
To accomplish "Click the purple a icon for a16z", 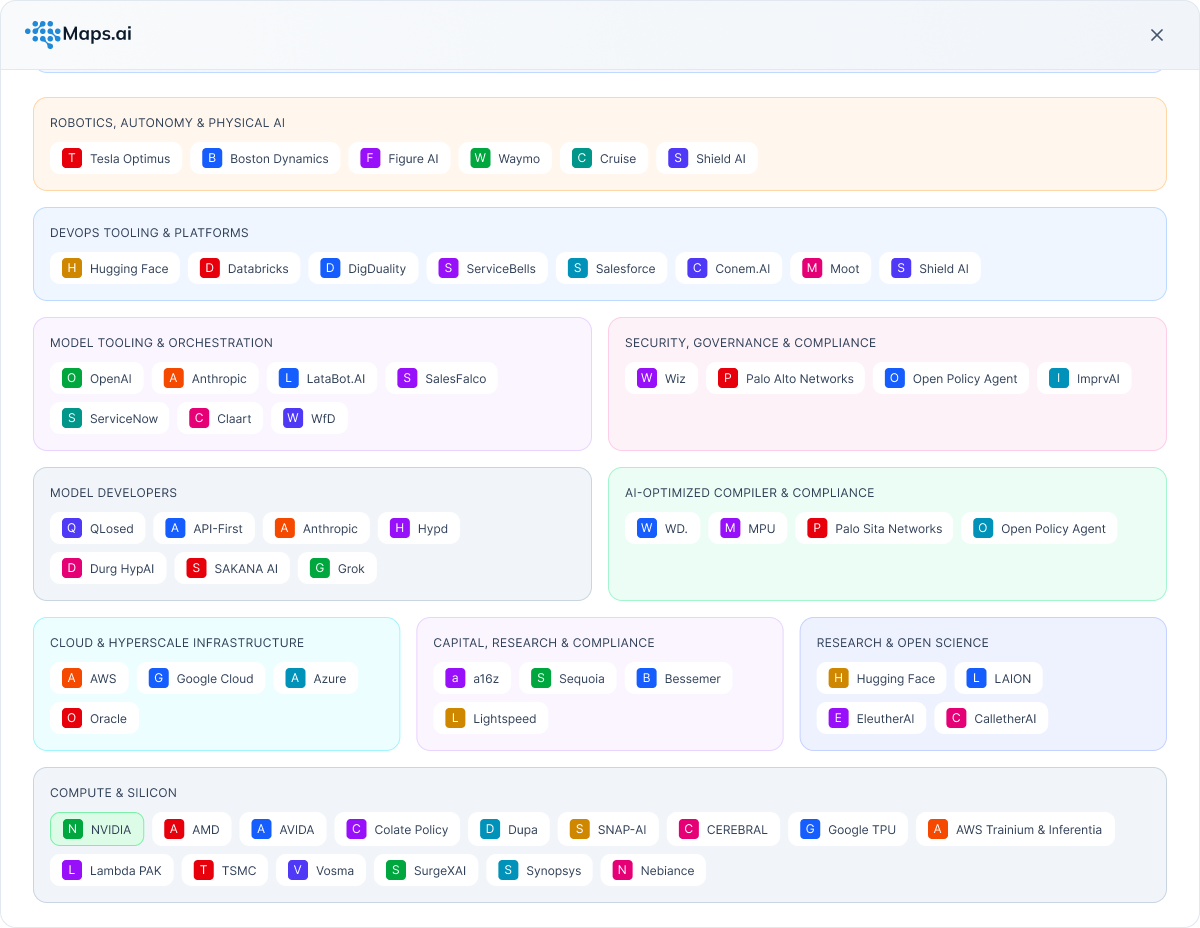I will tap(455, 678).
